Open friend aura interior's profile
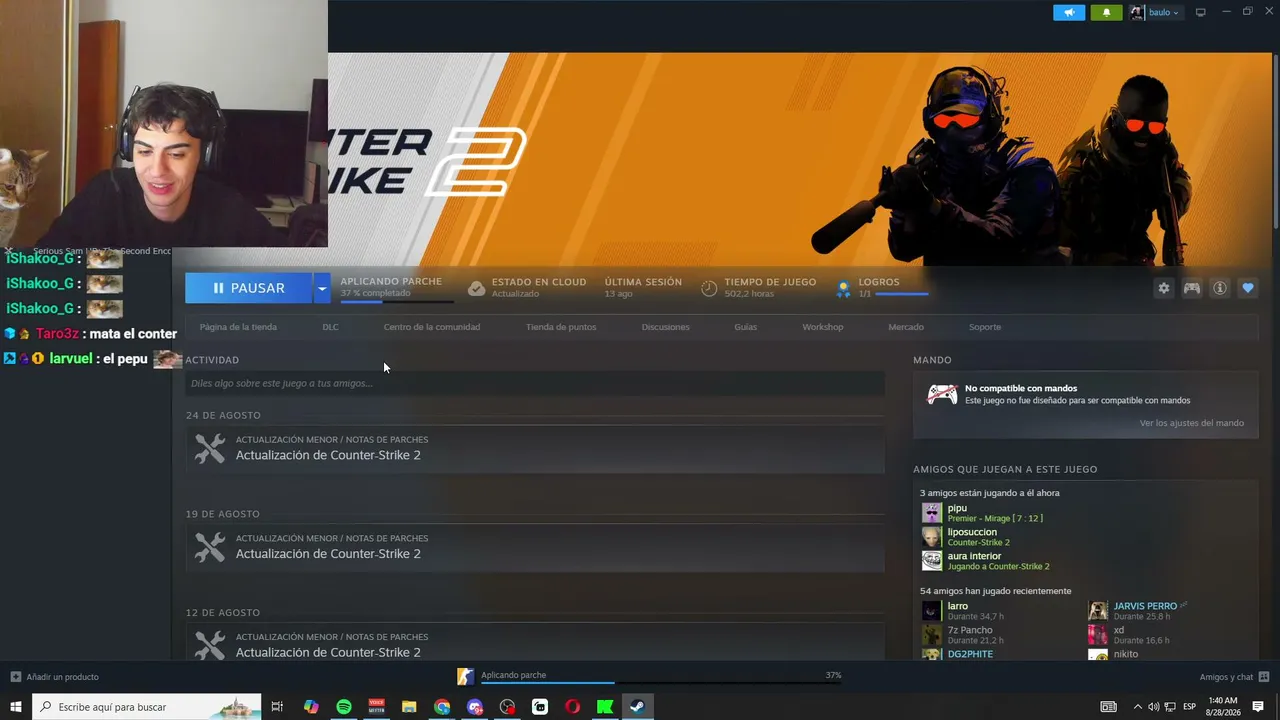 [974, 556]
